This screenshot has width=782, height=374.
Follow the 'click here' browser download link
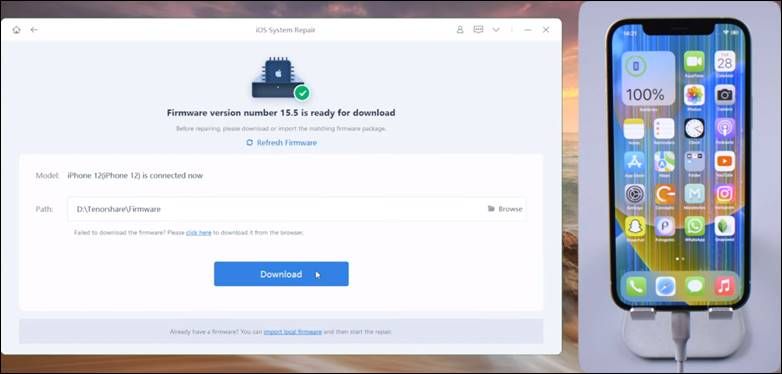pos(198,232)
